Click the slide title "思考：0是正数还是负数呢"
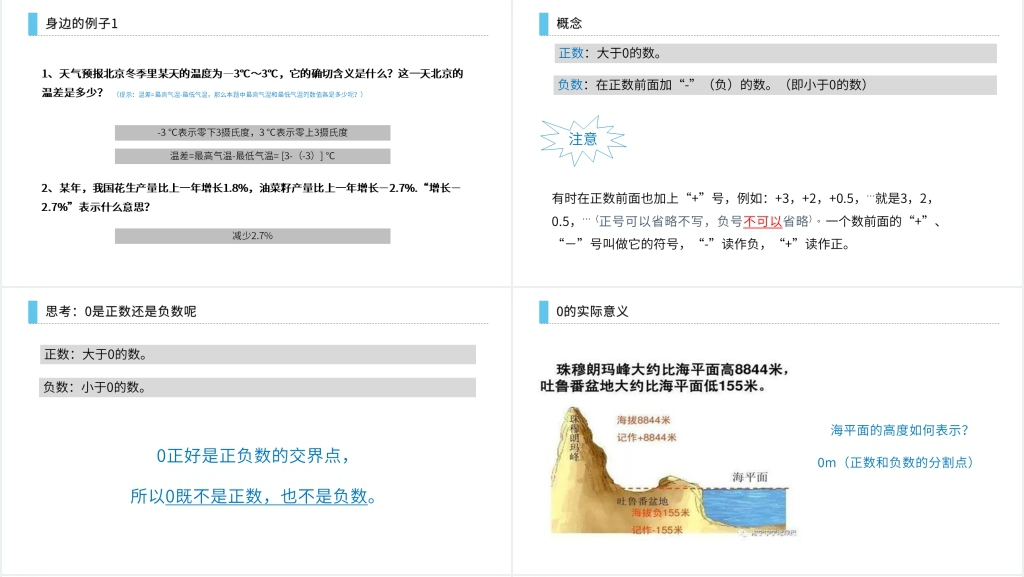 [121, 311]
